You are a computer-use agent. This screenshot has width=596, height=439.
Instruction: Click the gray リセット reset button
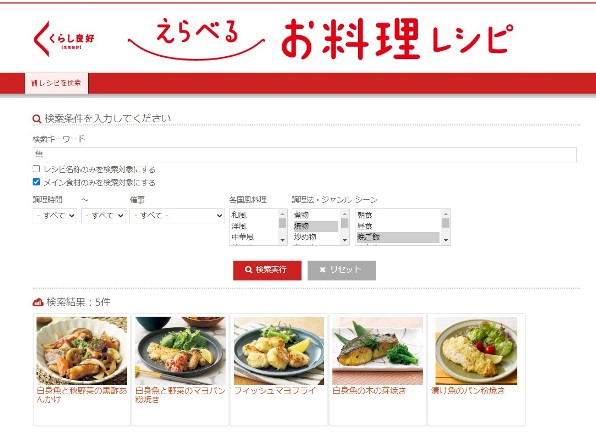pos(342,270)
